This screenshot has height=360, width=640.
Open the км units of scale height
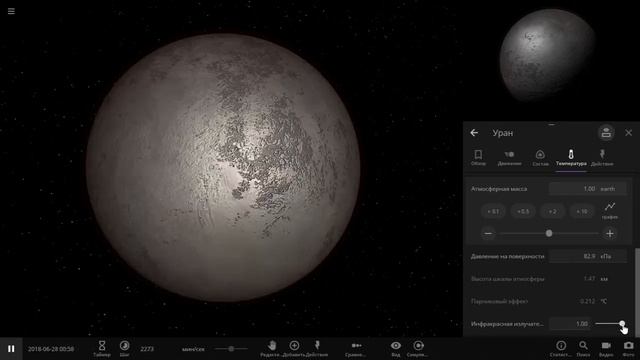pos(604,279)
